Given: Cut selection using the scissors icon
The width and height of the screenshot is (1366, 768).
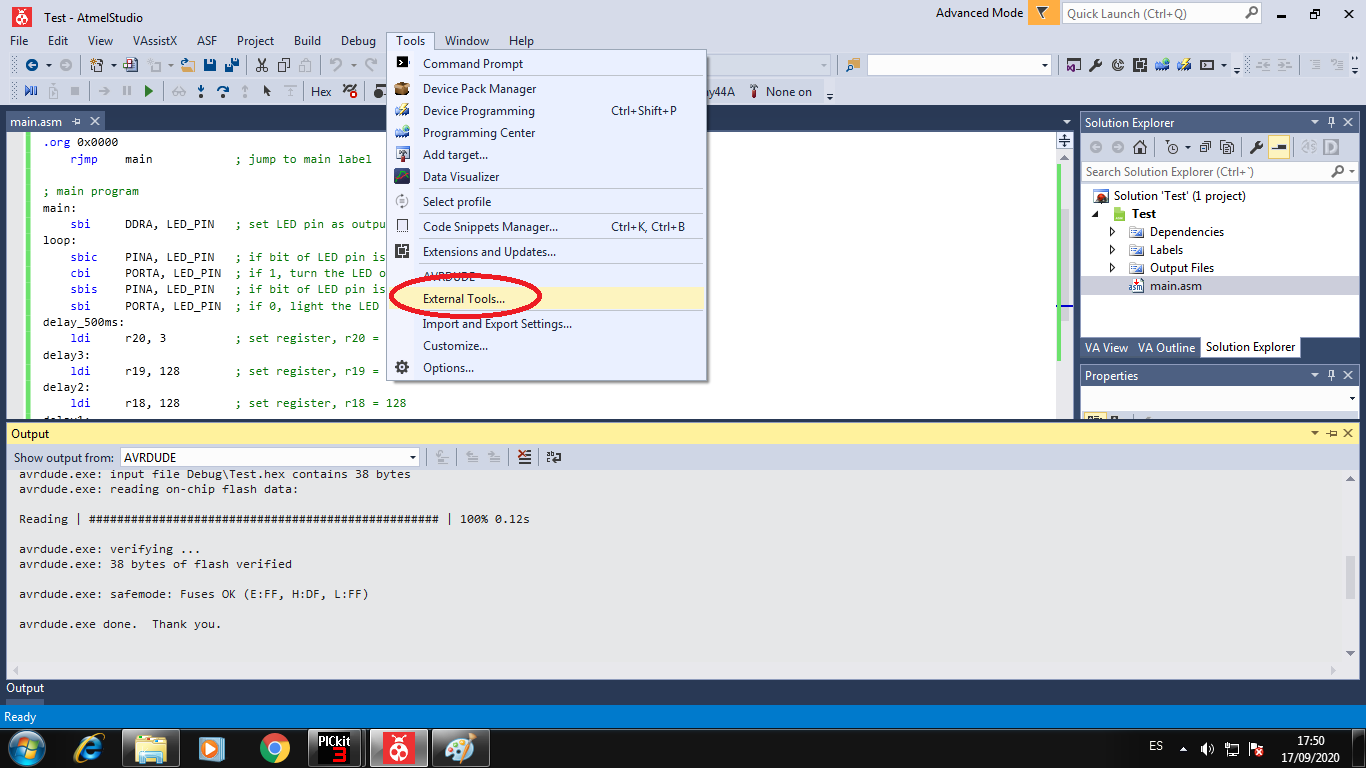Looking at the screenshot, I should tap(262, 65).
